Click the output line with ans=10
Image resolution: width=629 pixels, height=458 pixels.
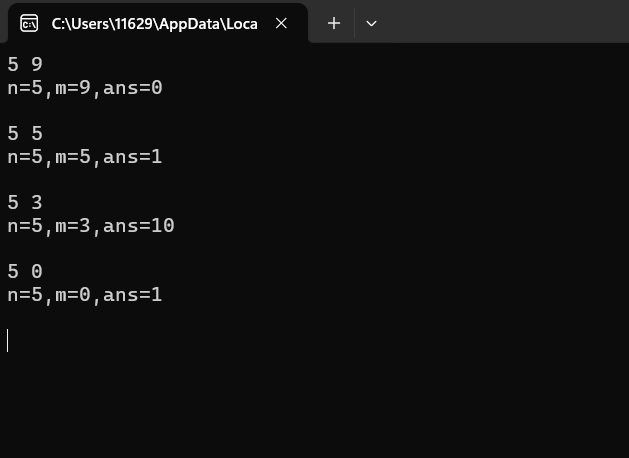point(90,226)
